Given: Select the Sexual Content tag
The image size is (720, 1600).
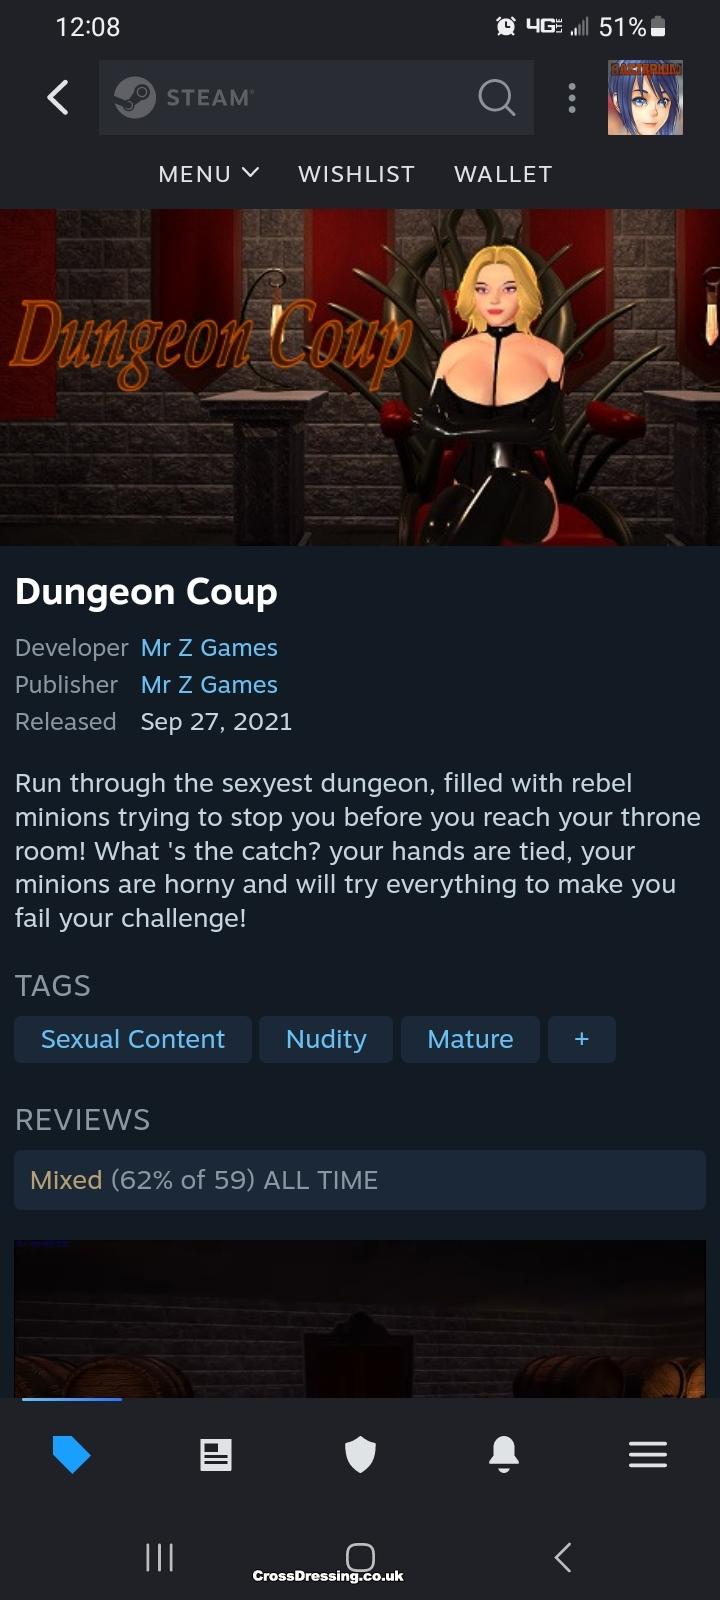Looking at the screenshot, I should click(x=133, y=1039).
